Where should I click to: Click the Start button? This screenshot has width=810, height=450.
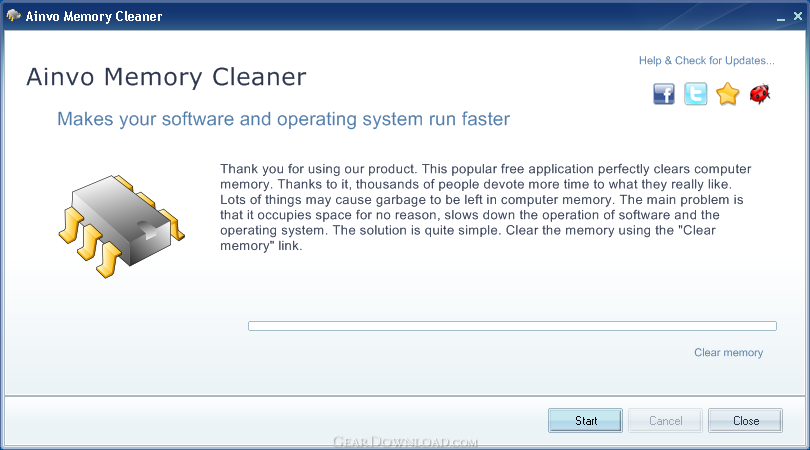585,421
